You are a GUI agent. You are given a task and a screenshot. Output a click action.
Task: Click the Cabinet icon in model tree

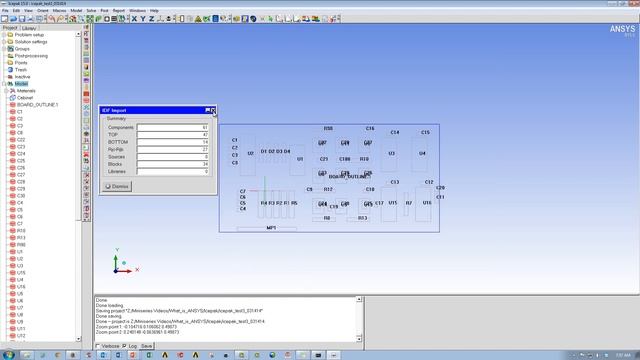(13, 98)
